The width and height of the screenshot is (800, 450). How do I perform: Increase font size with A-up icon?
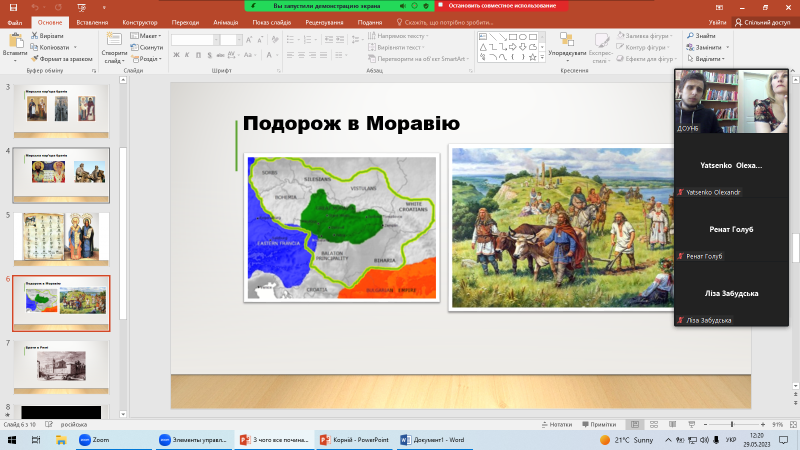(x=249, y=40)
